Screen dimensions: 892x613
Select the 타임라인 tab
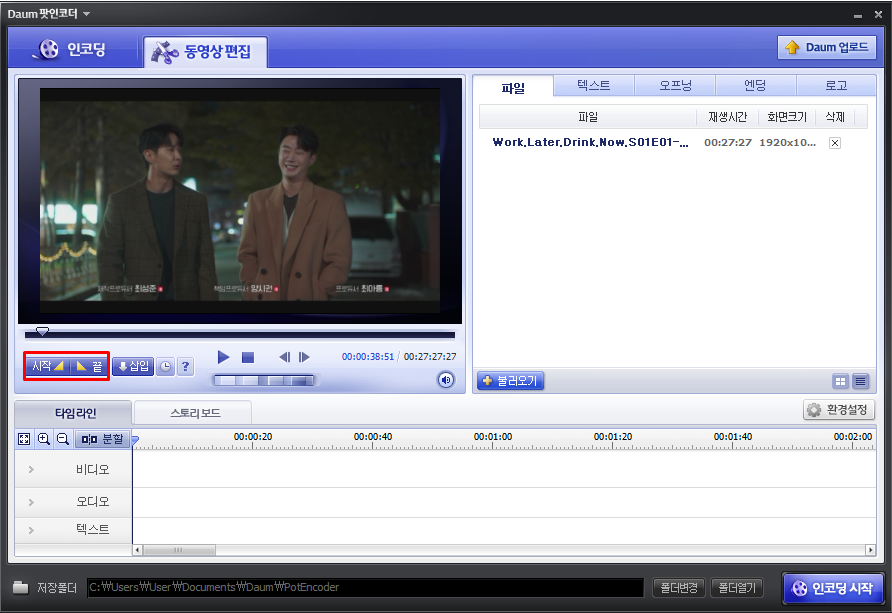tap(75, 413)
